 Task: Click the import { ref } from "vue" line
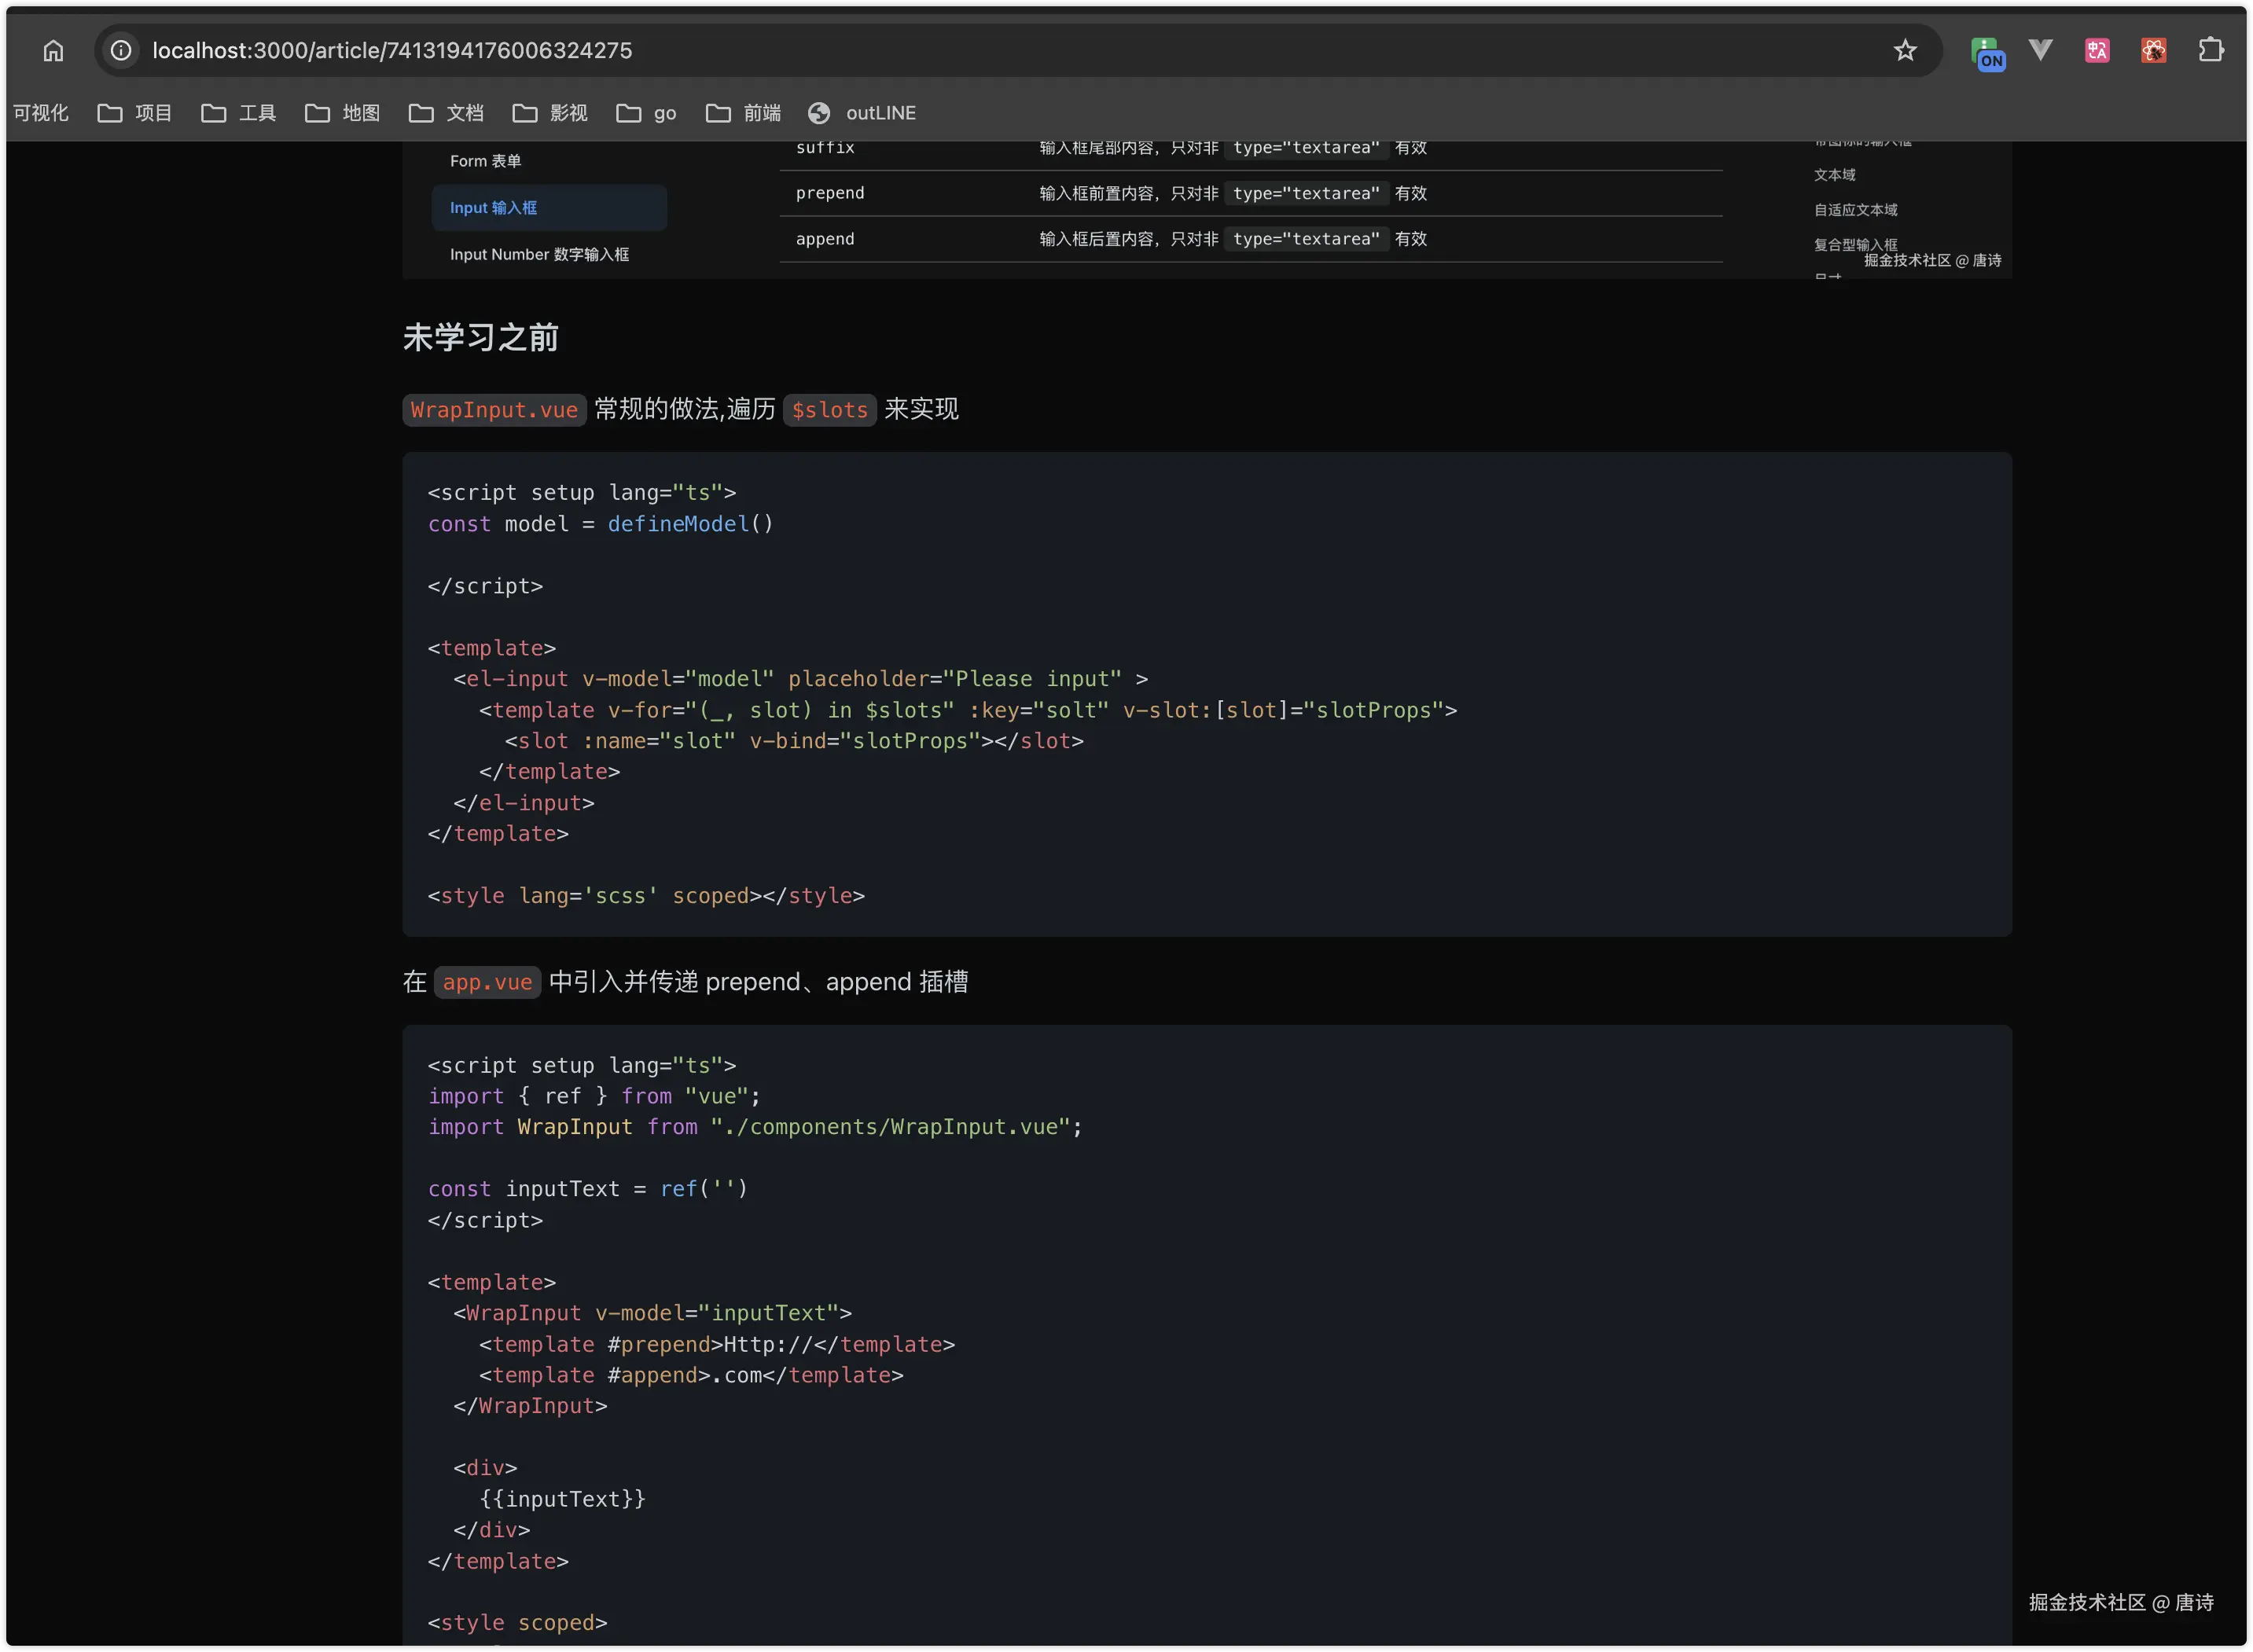594,1096
